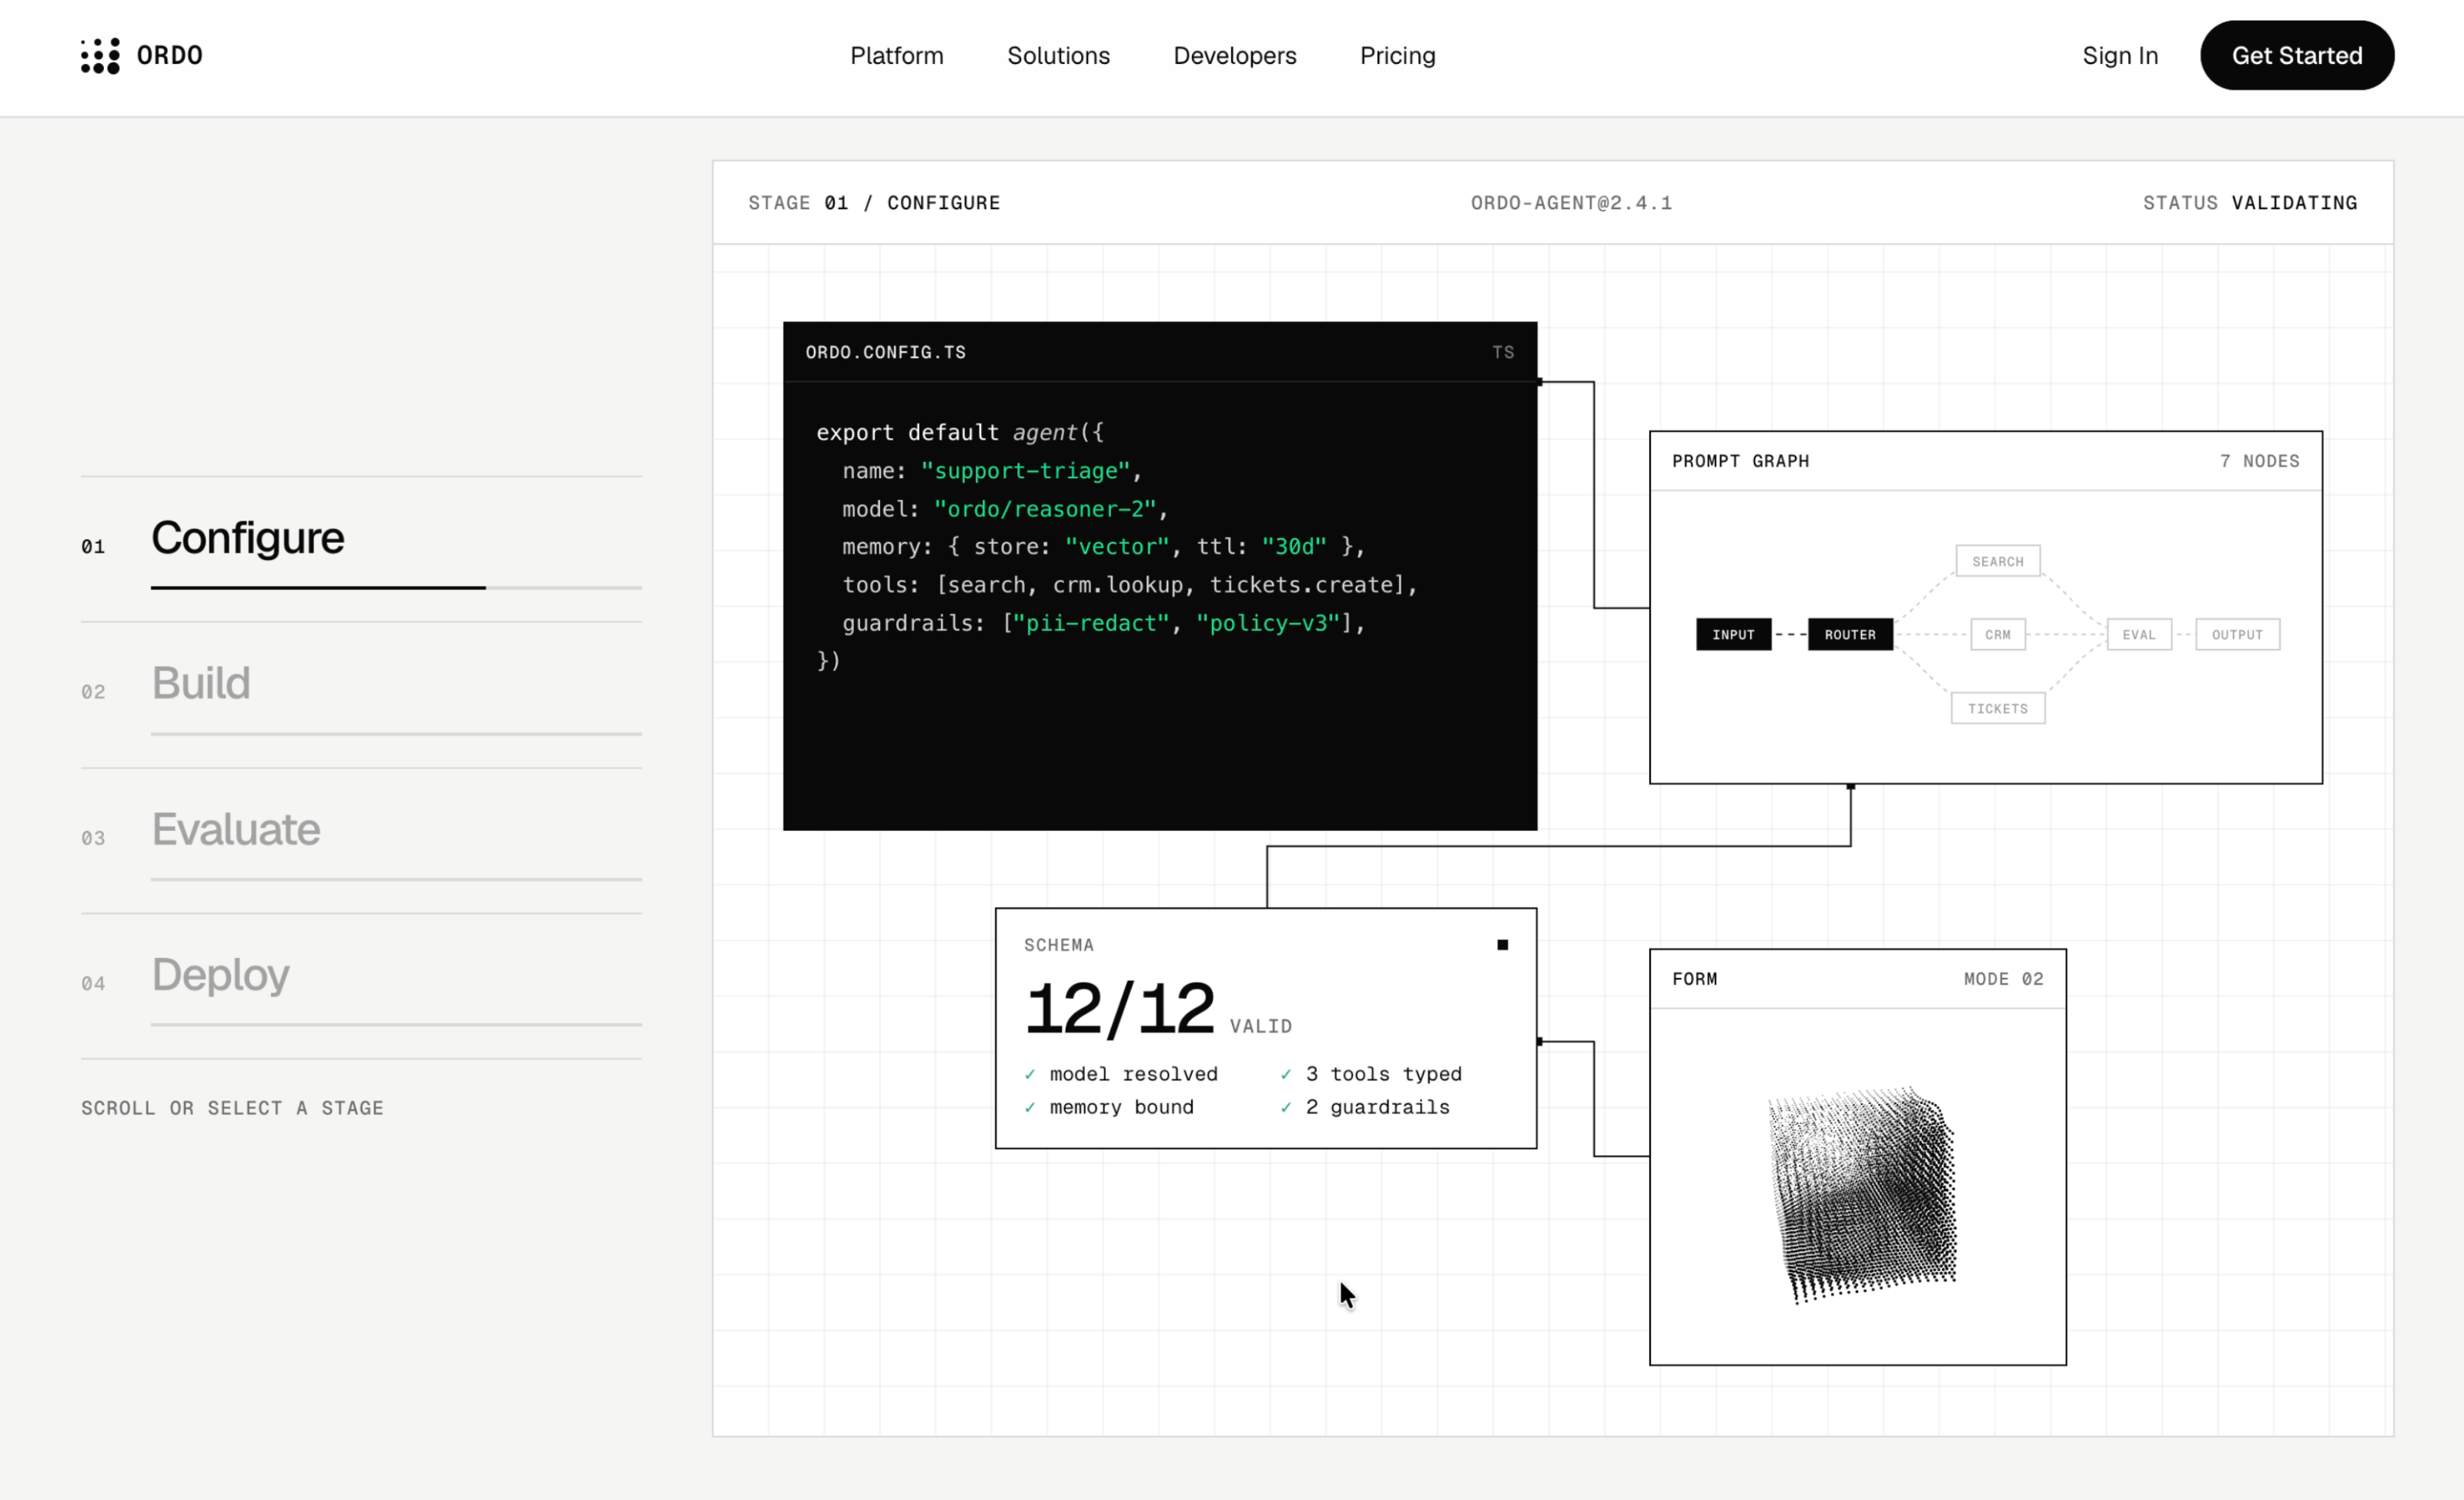
Task: Click the 'model resolved' check item
Action: pyautogui.click(x=1121, y=1074)
